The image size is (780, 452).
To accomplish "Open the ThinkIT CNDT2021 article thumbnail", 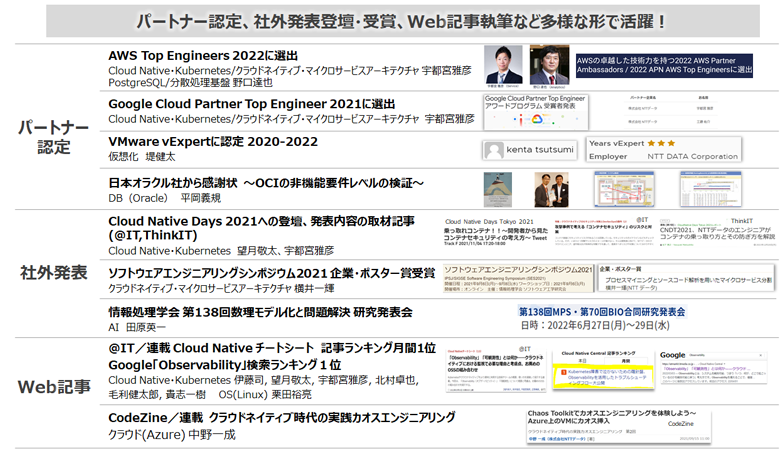I will pos(717,232).
